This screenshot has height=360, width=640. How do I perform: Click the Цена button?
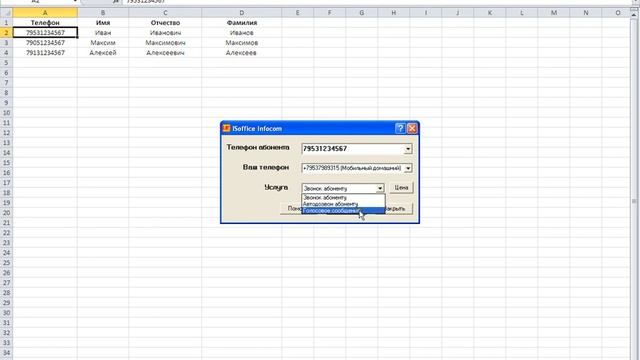401,188
